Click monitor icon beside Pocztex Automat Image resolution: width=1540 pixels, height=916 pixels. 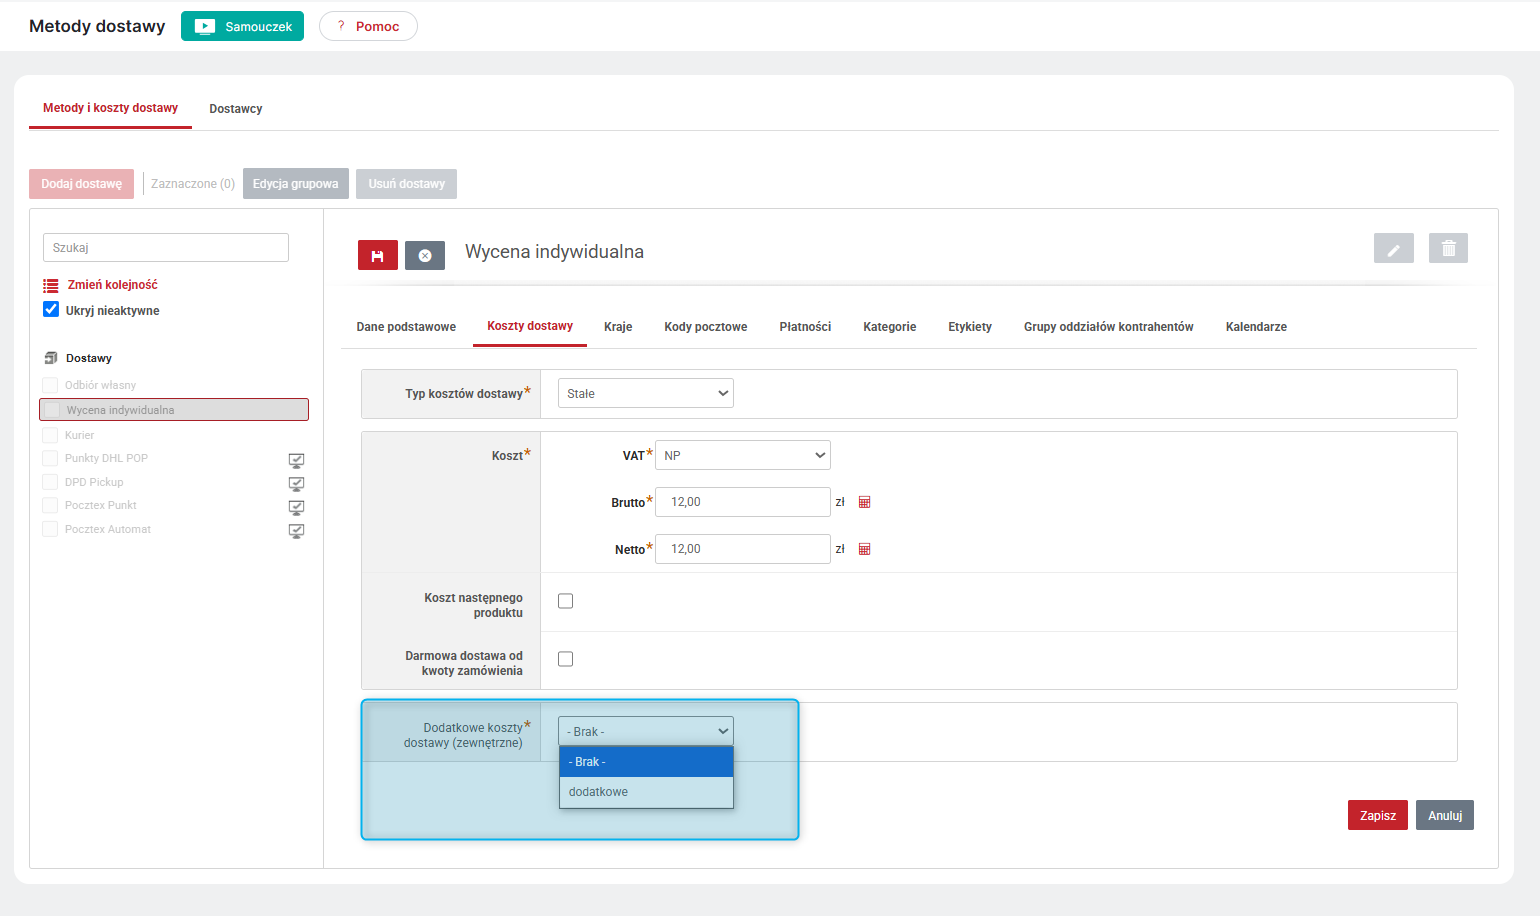tap(296, 531)
